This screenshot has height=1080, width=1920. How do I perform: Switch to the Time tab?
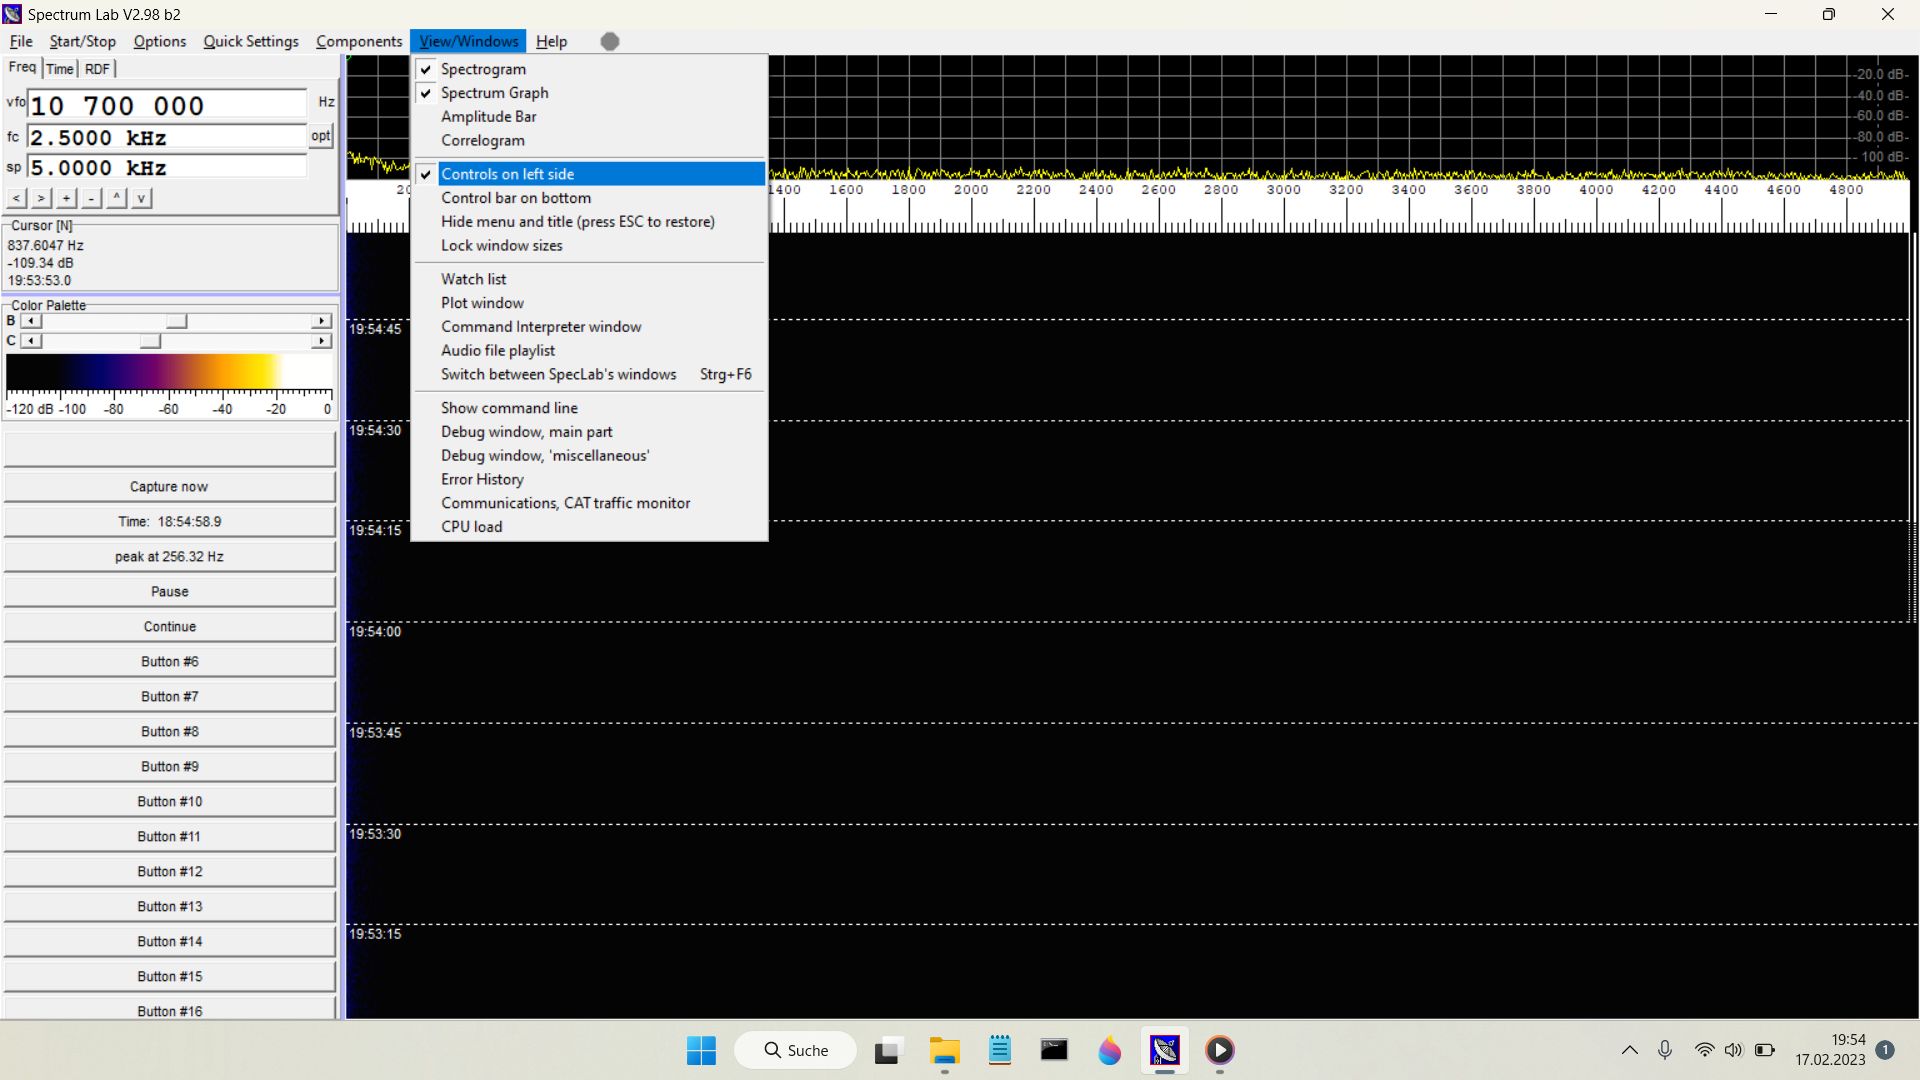[x=60, y=69]
